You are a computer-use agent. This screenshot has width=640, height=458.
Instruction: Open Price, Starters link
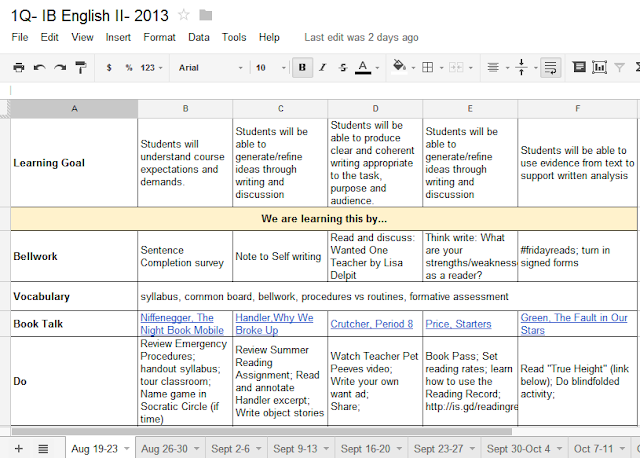458,324
